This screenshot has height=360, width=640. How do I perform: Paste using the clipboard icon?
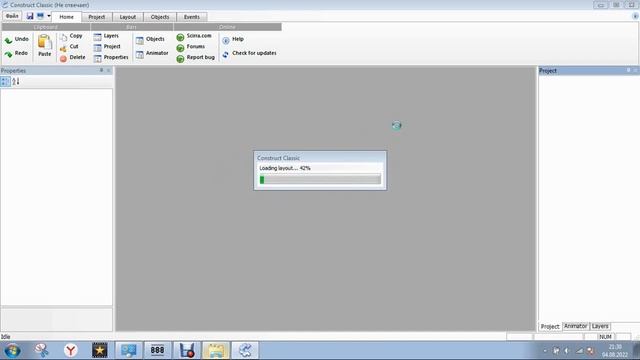pos(44,42)
